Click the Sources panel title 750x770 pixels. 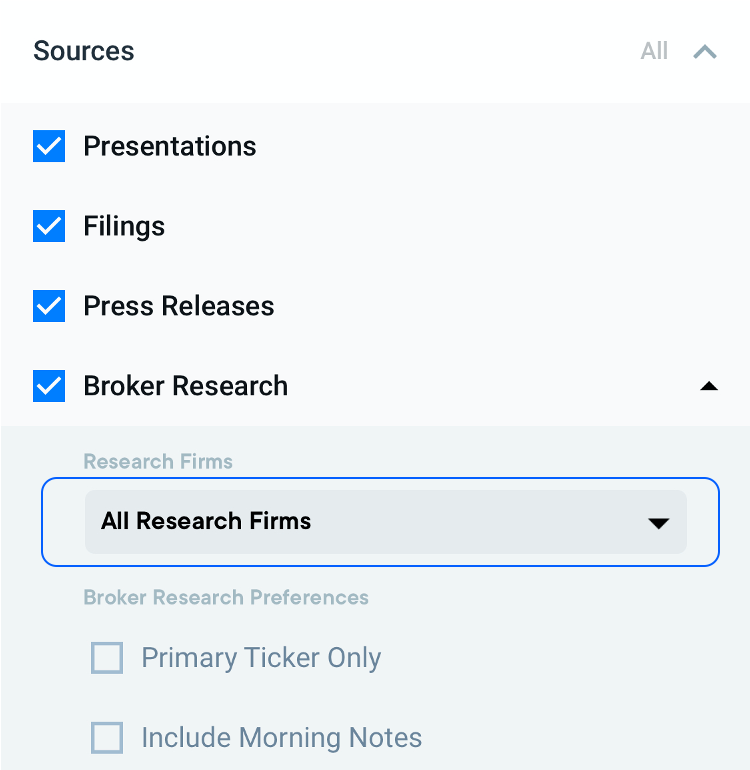84,51
